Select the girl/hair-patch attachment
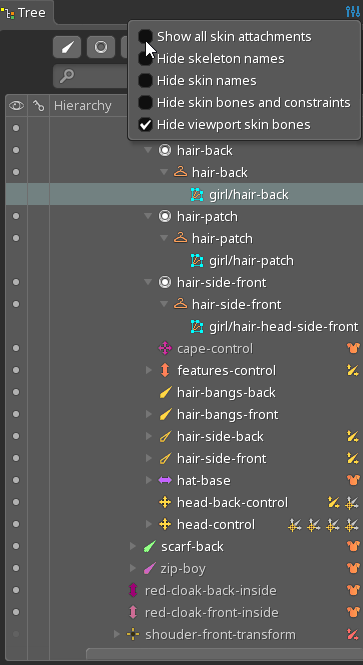The width and height of the screenshot is (363, 665). click(251, 260)
